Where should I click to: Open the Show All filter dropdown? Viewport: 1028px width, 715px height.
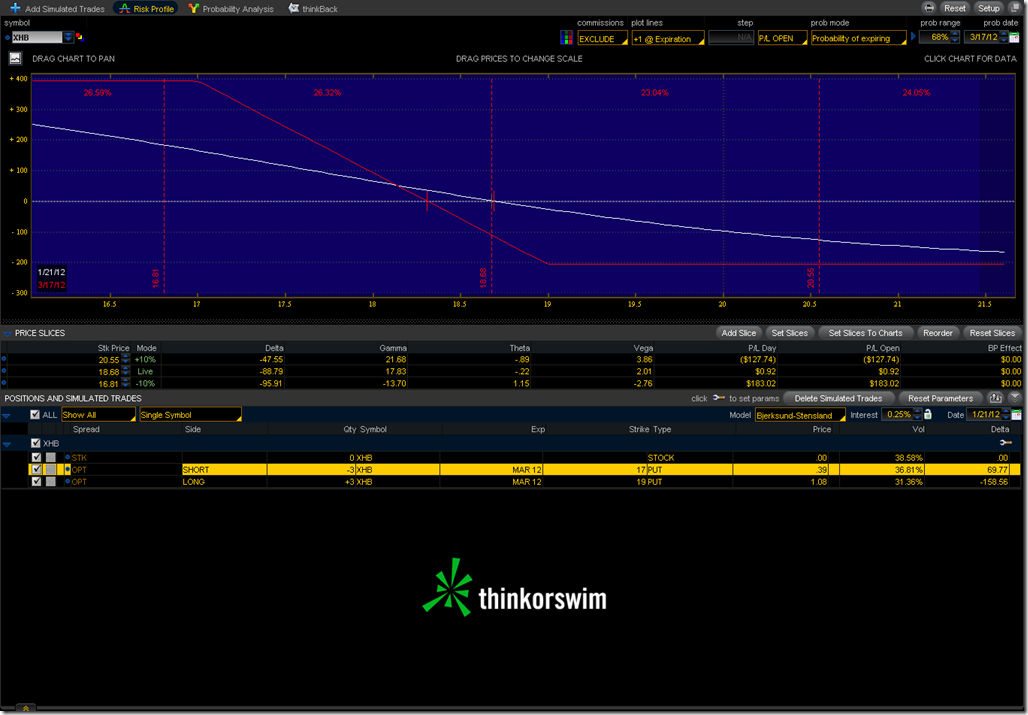coord(98,415)
